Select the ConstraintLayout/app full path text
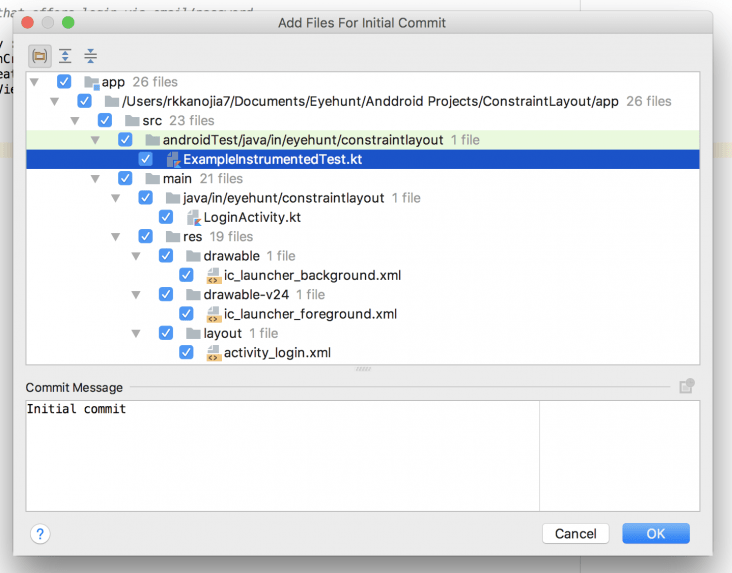The height and width of the screenshot is (573, 732). pos(370,101)
